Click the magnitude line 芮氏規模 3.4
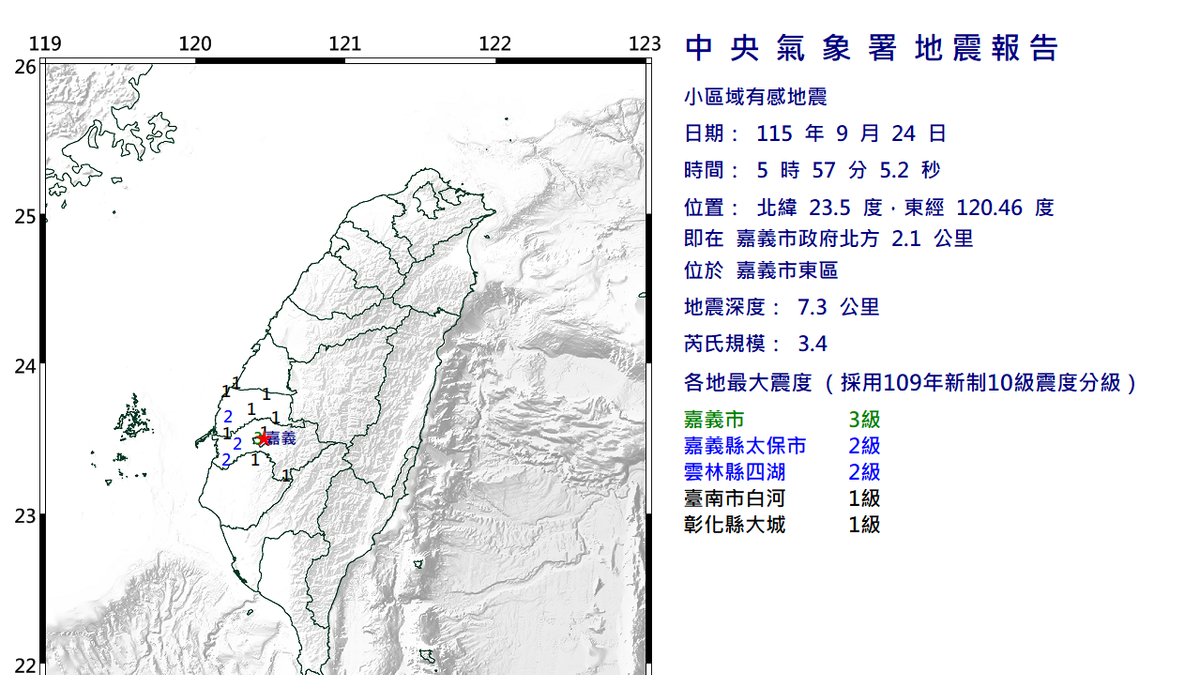 (755, 344)
